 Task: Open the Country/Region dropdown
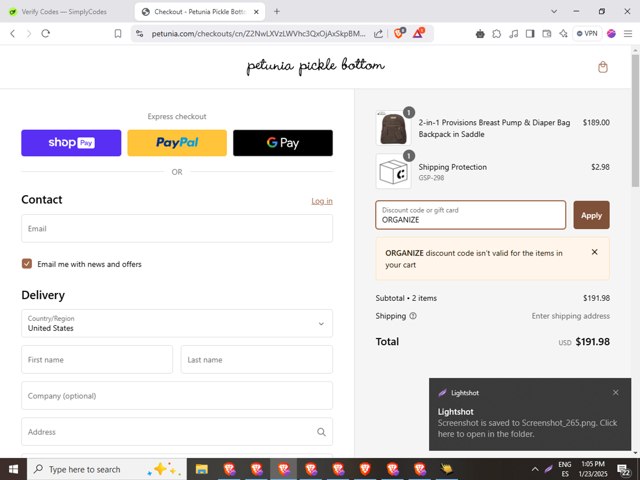click(177, 323)
